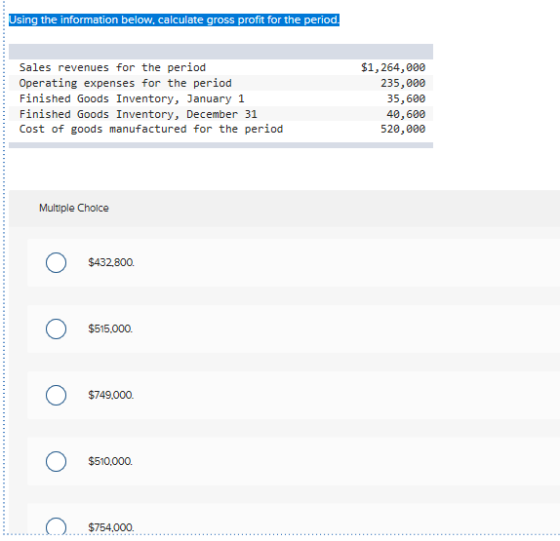Viewport: 560px width, 541px height.
Task: Click 'Finished Goods Inventory, December 31' label
Action: (x=138, y=114)
